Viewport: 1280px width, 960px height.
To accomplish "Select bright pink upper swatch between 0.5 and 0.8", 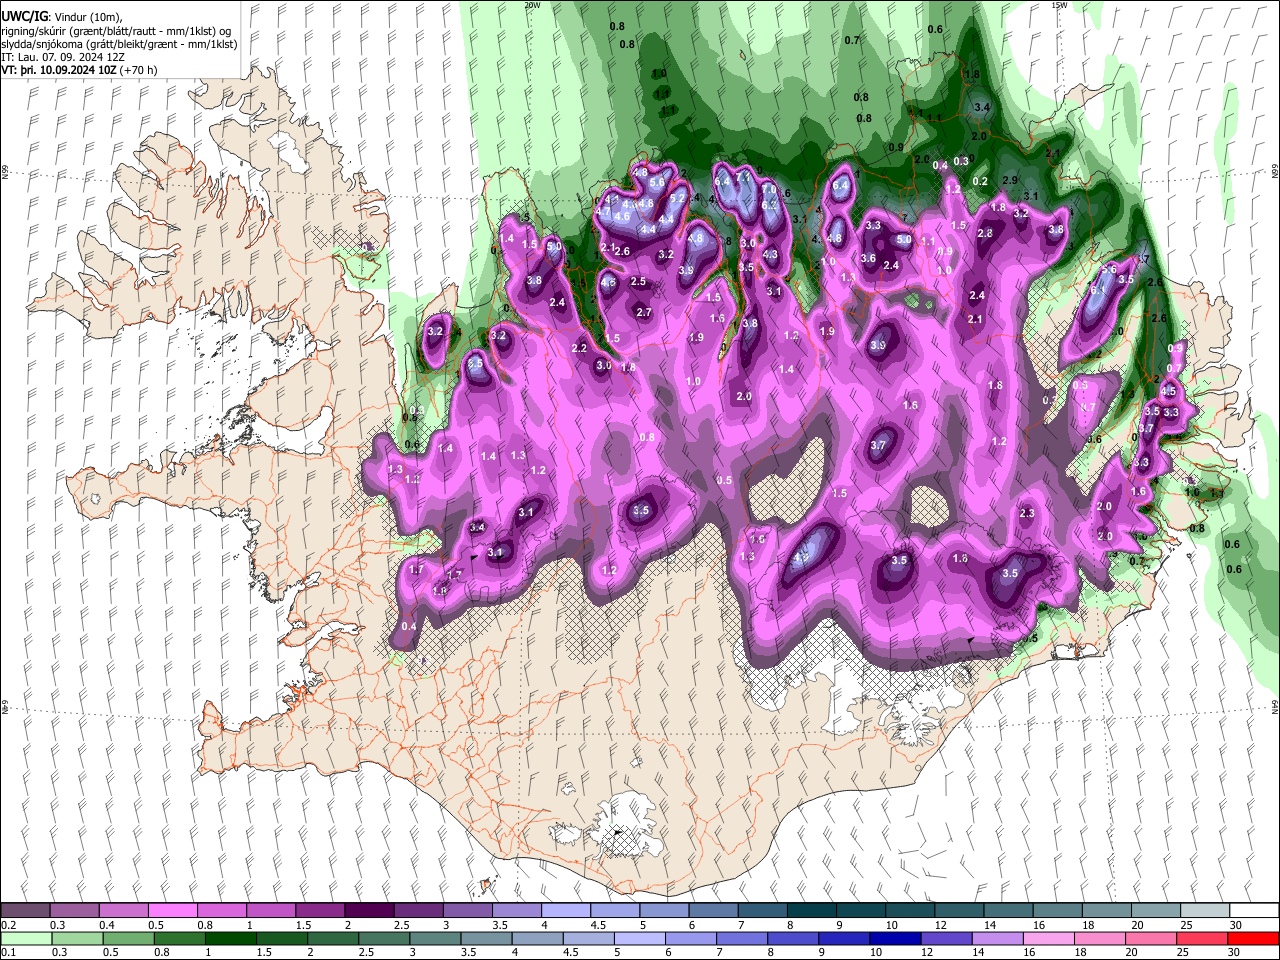I will [x=172, y=911].
